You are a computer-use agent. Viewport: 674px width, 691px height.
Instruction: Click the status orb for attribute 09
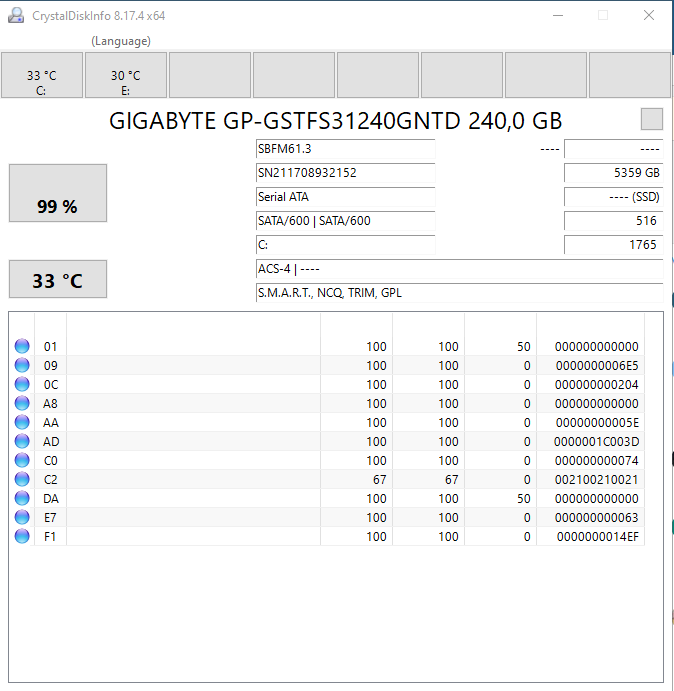click(22, 365)
